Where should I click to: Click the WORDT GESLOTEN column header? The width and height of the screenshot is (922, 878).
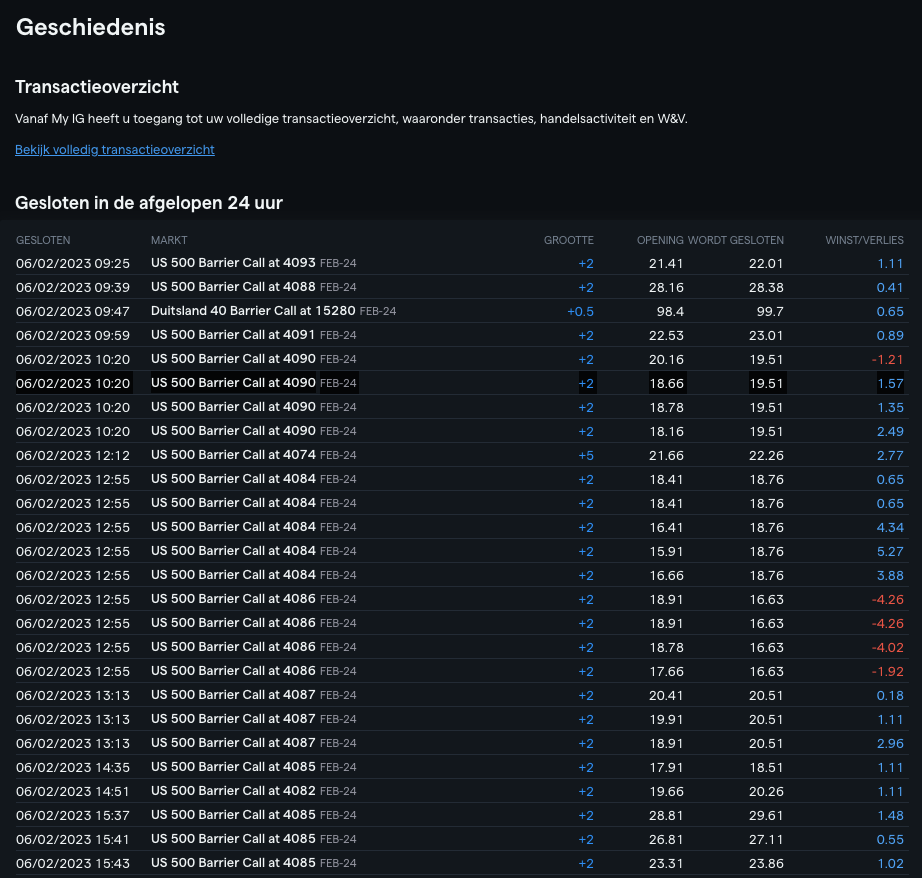pyautogui.click(x=736, y=240)
